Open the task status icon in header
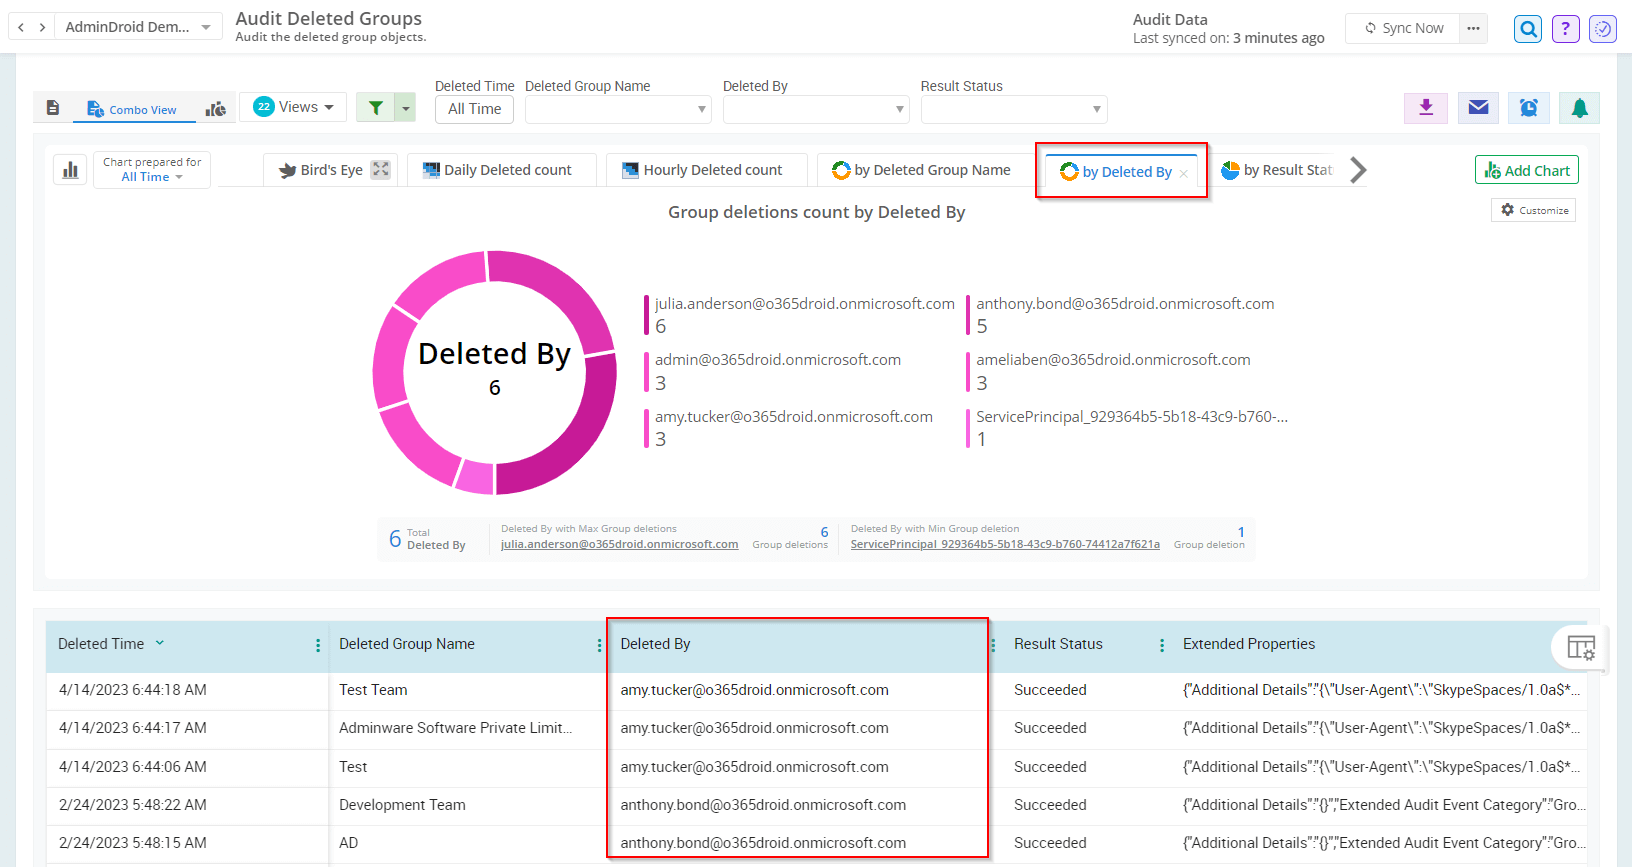Viewport: 1632px width, 867px height. tap(1603, 29)
